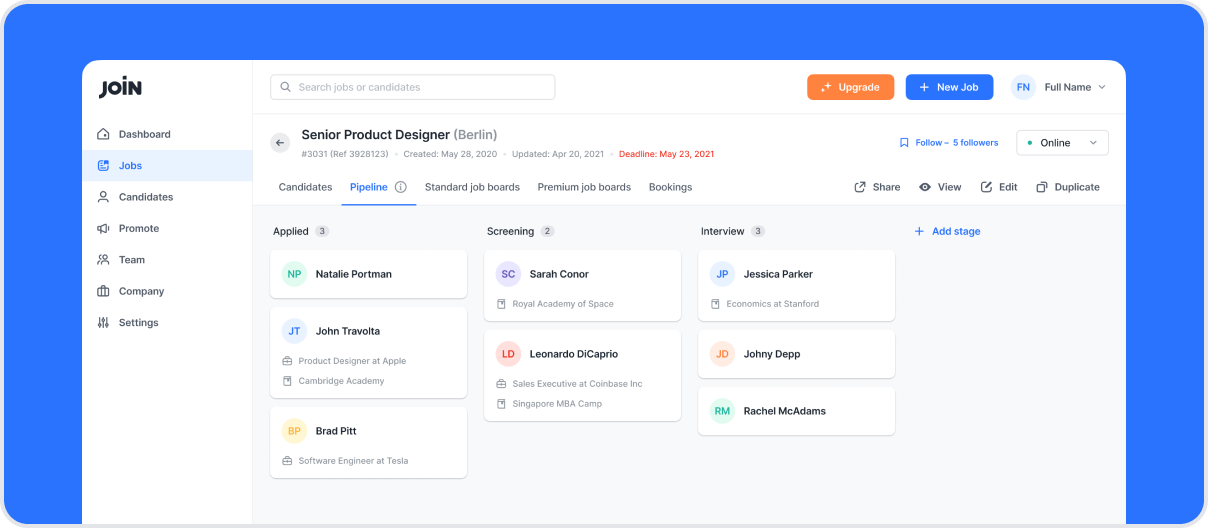This screenshot has width=1208, height=528.
Task: Open the Online status dropdown
Action: (1062, 143)
